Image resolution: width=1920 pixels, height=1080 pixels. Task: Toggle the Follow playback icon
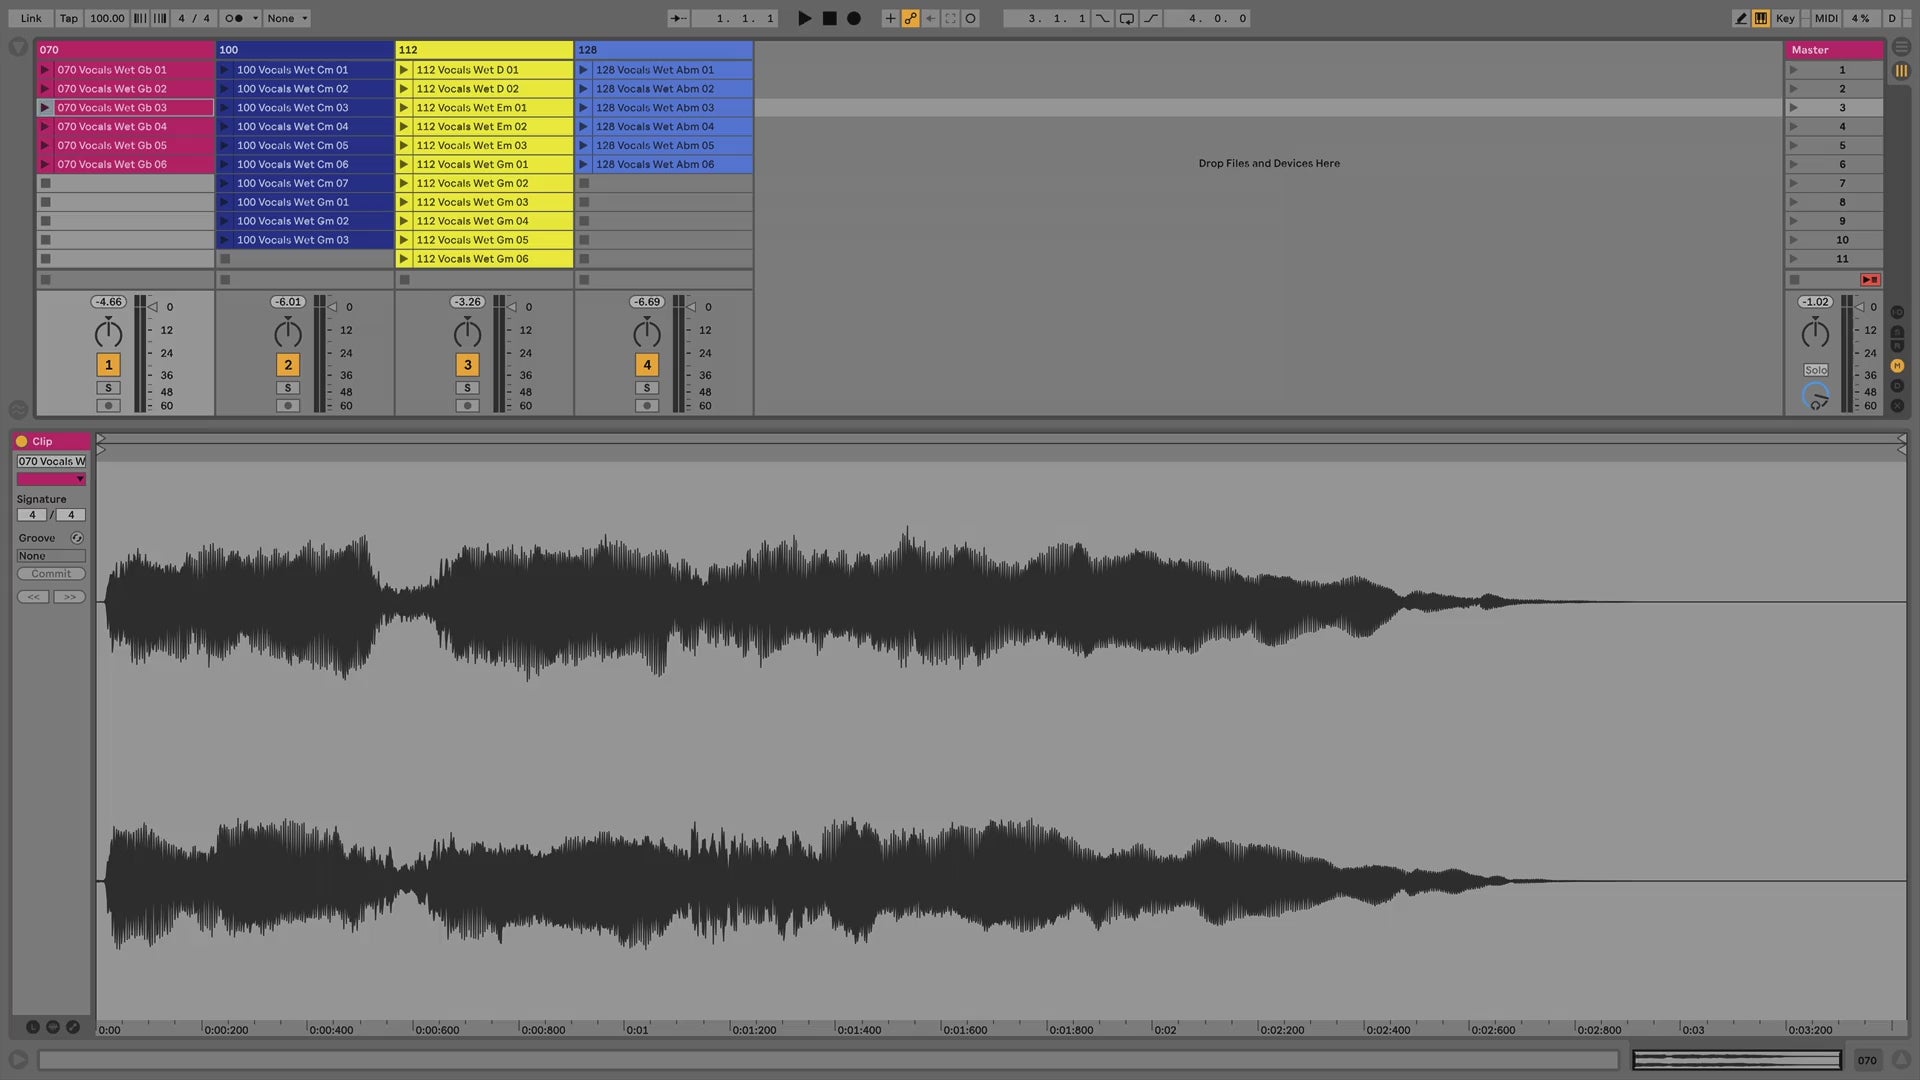pos(678,18)
